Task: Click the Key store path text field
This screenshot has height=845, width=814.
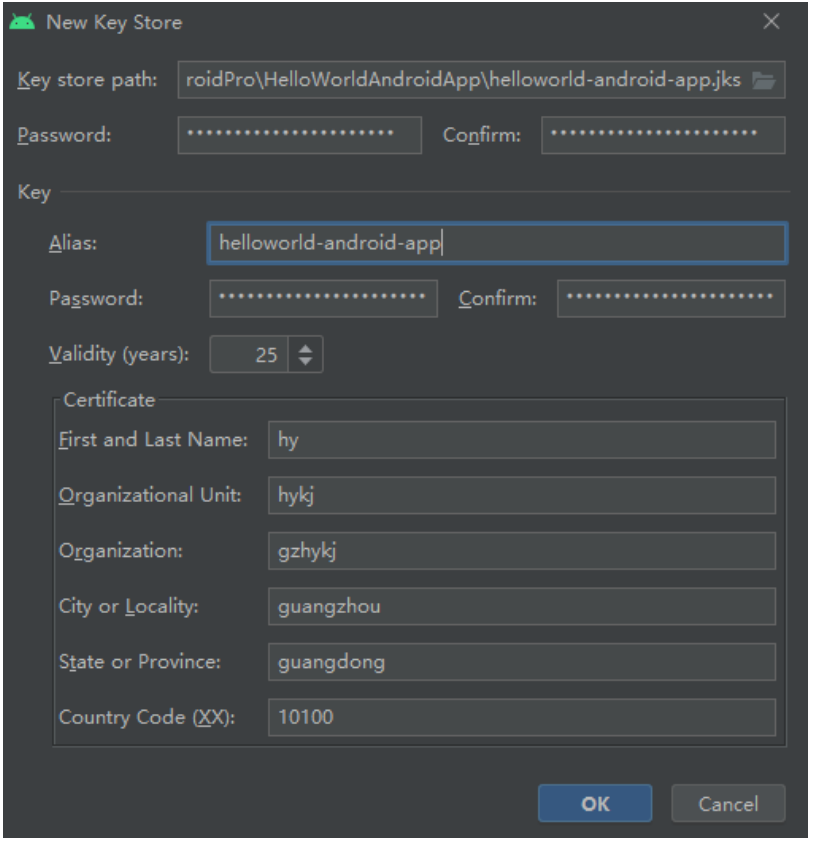Action: (x=462, y=81)
